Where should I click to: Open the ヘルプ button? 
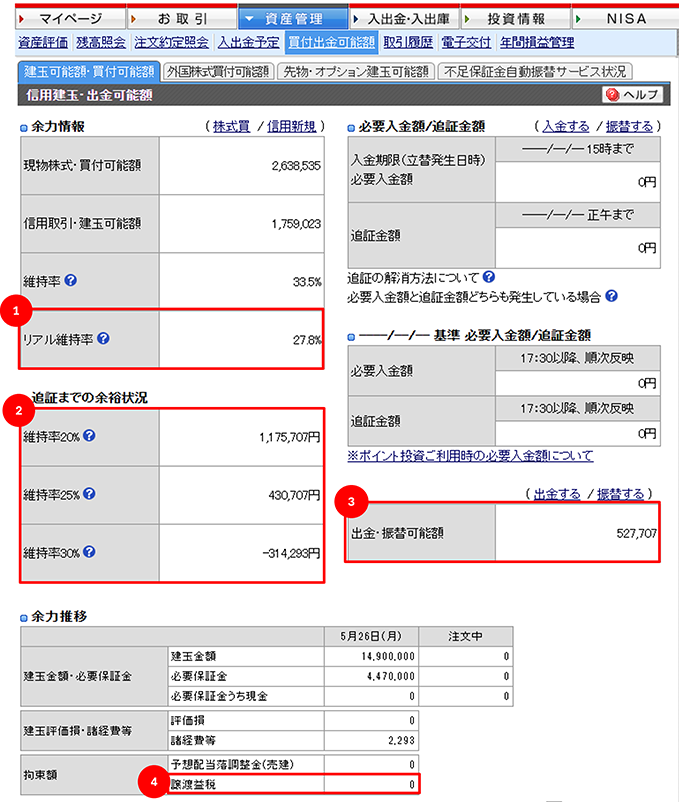tap(632, 94)
